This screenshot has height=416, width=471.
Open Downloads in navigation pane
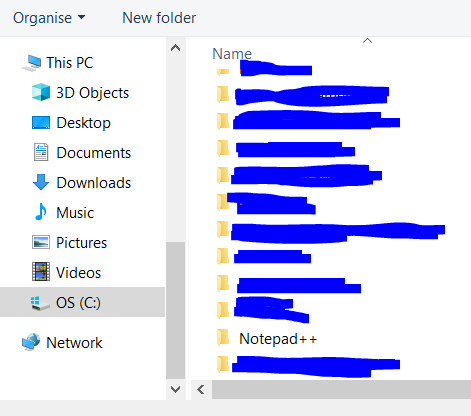[94, 183]
